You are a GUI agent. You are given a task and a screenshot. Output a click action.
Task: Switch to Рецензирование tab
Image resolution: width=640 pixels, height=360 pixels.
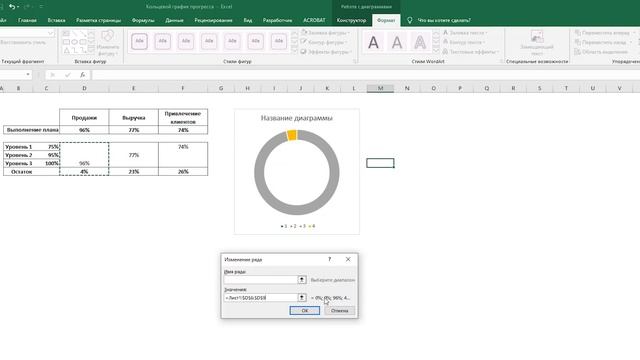pos(213,20)
